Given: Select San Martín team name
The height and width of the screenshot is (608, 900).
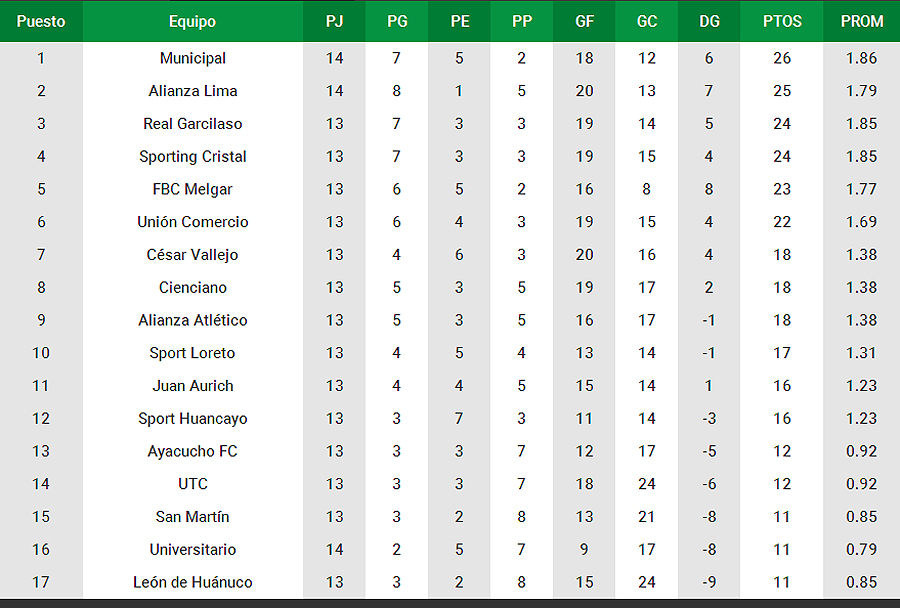Looking at the screenshot, I should [x=193, y=517].
